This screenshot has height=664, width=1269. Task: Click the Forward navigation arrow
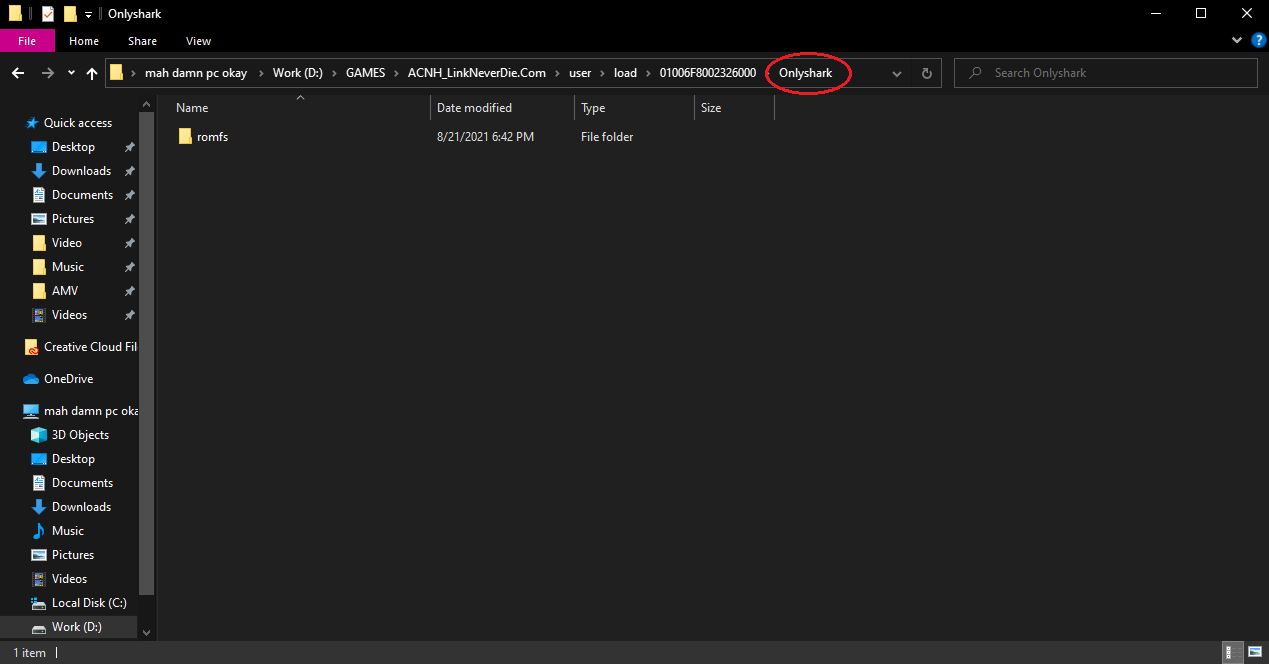48,73
